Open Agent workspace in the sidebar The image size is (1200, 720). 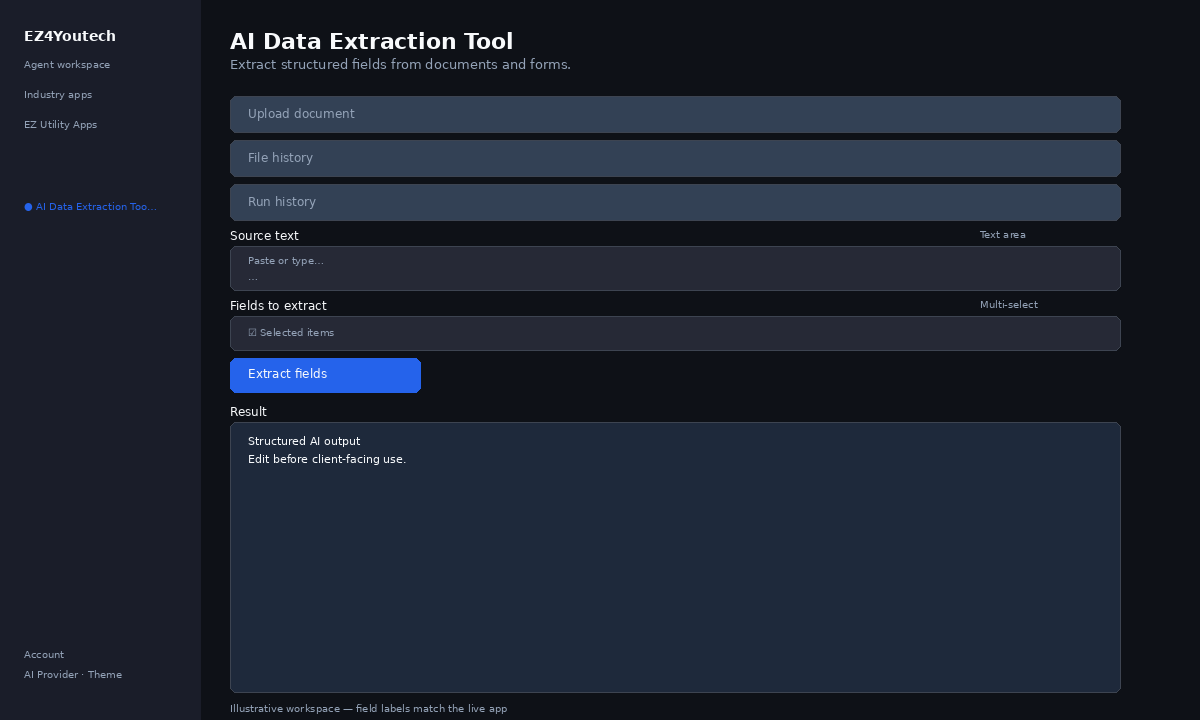pyautogui.click(x=67, y=65)
